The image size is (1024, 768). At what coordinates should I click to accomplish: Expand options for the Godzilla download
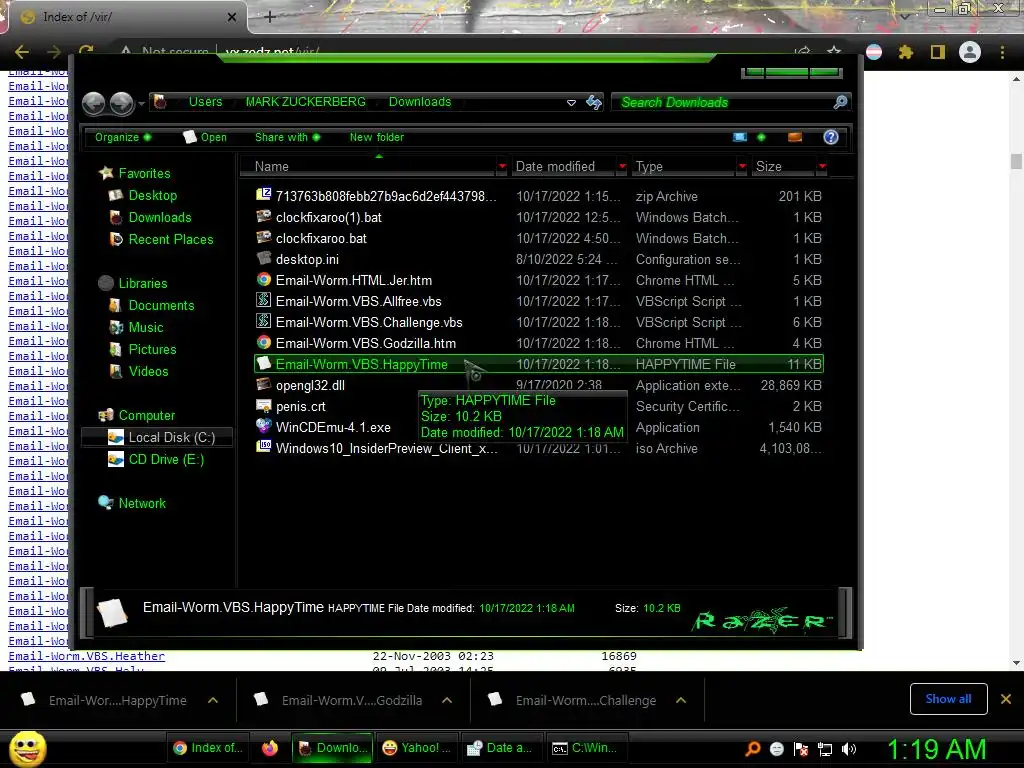click(447, 700)
